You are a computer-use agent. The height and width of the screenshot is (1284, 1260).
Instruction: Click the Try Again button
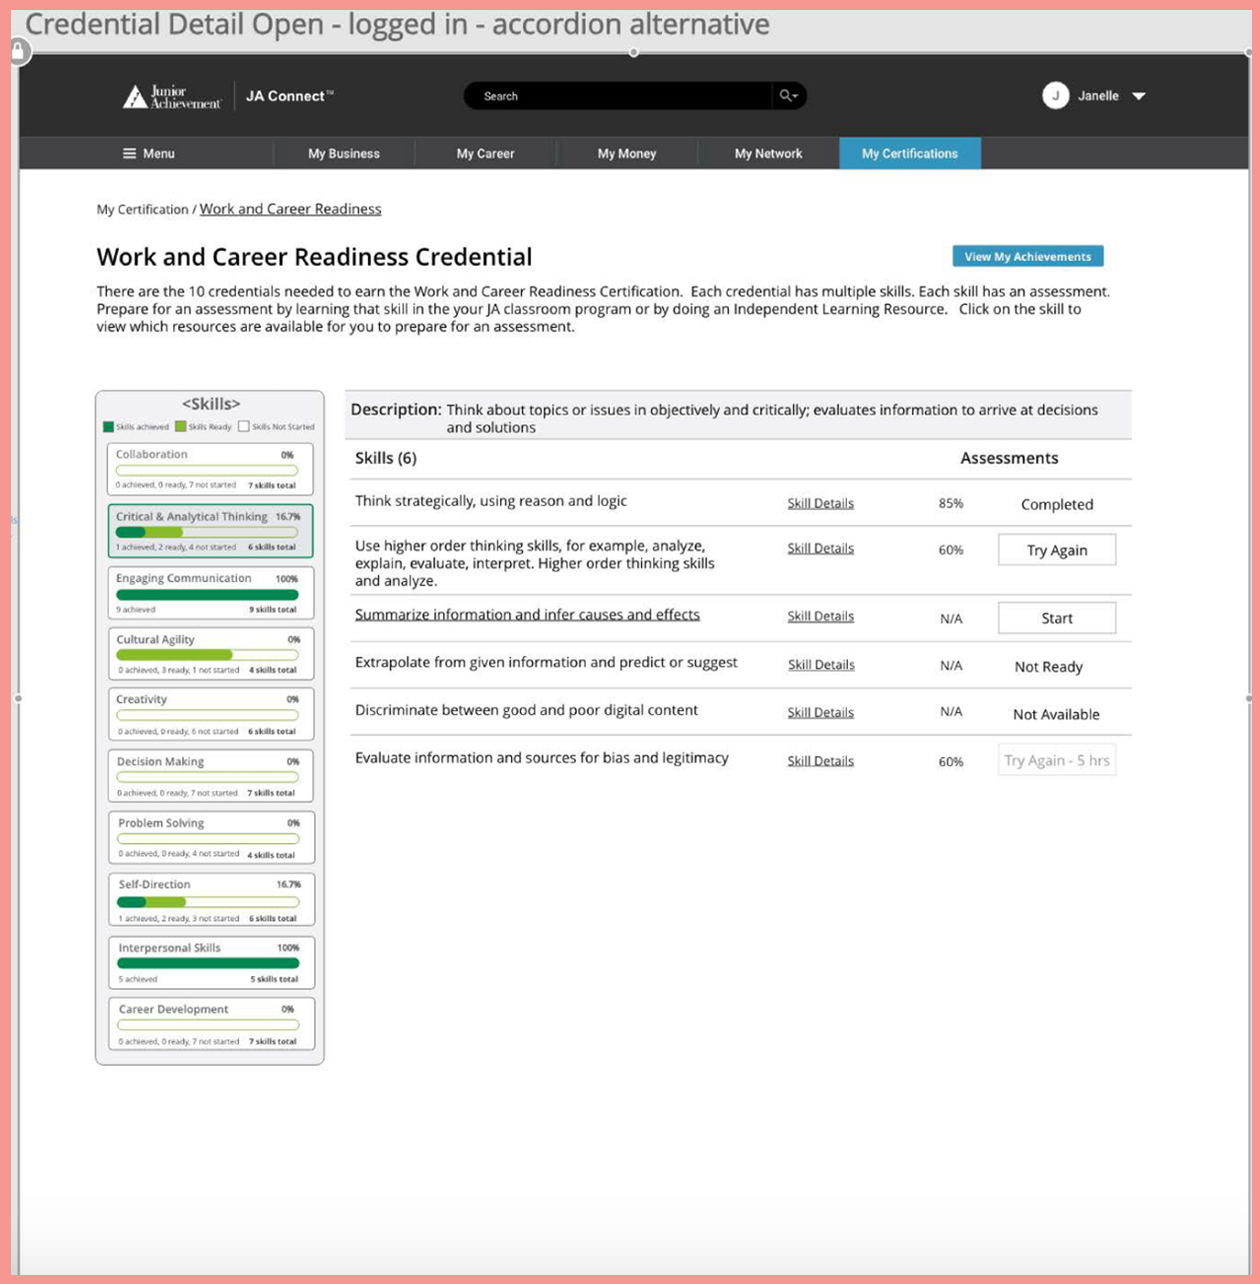pyautogui.click(x=1057, y=550)
